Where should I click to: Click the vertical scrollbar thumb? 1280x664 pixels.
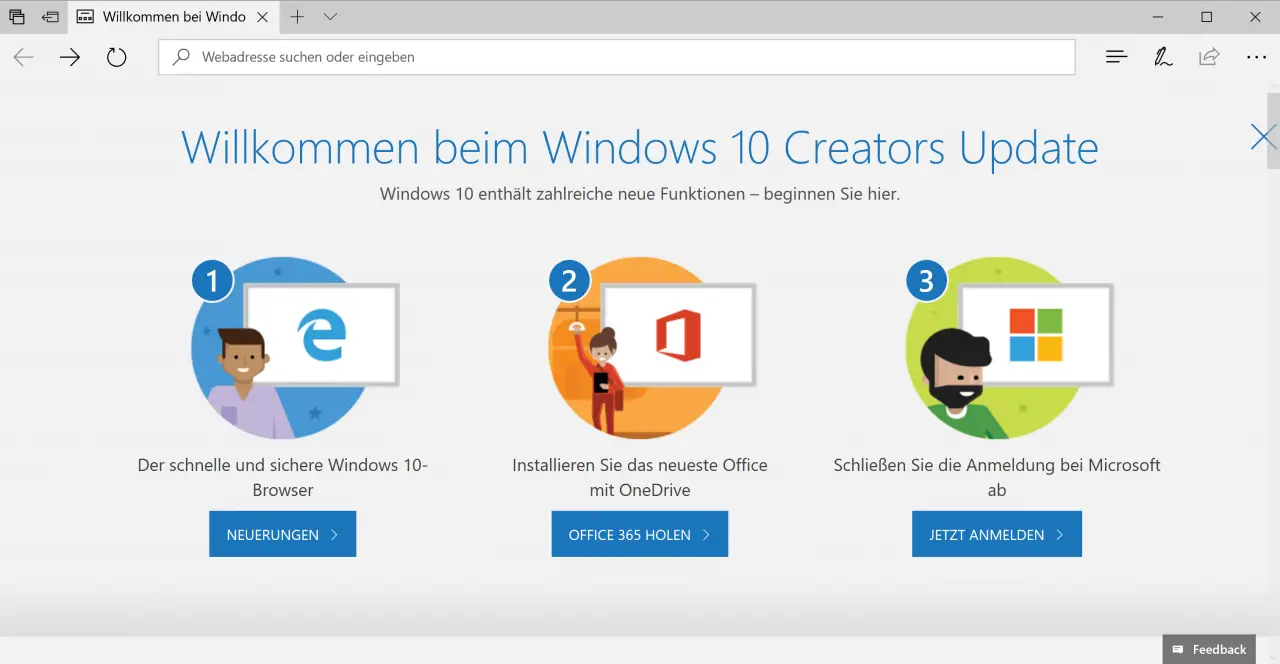pos(1273,131)
